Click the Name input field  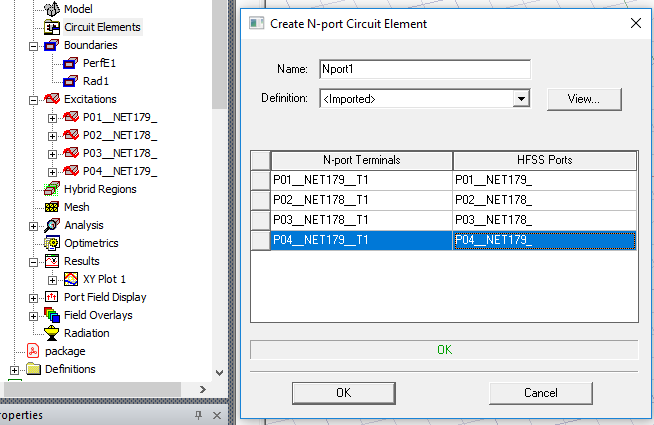[x=423, y=70]
